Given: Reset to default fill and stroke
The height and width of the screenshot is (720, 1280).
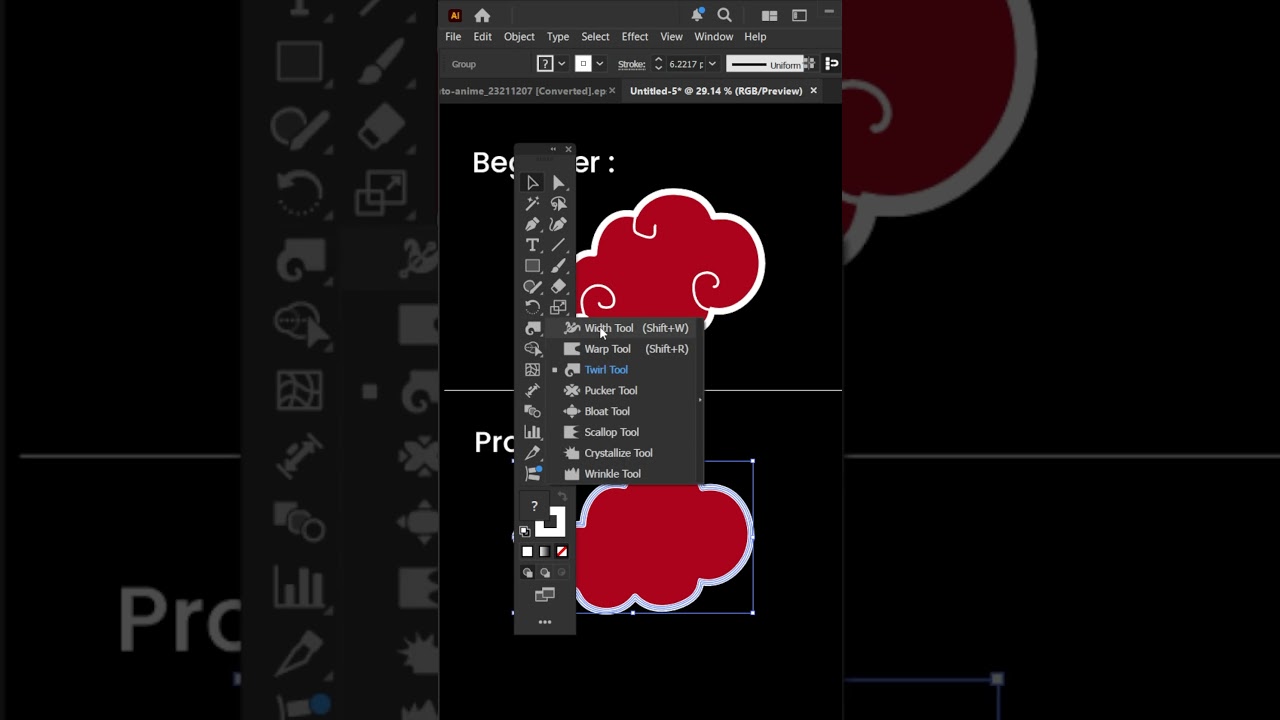Looking at the screenshot, I should click(525, 532).
